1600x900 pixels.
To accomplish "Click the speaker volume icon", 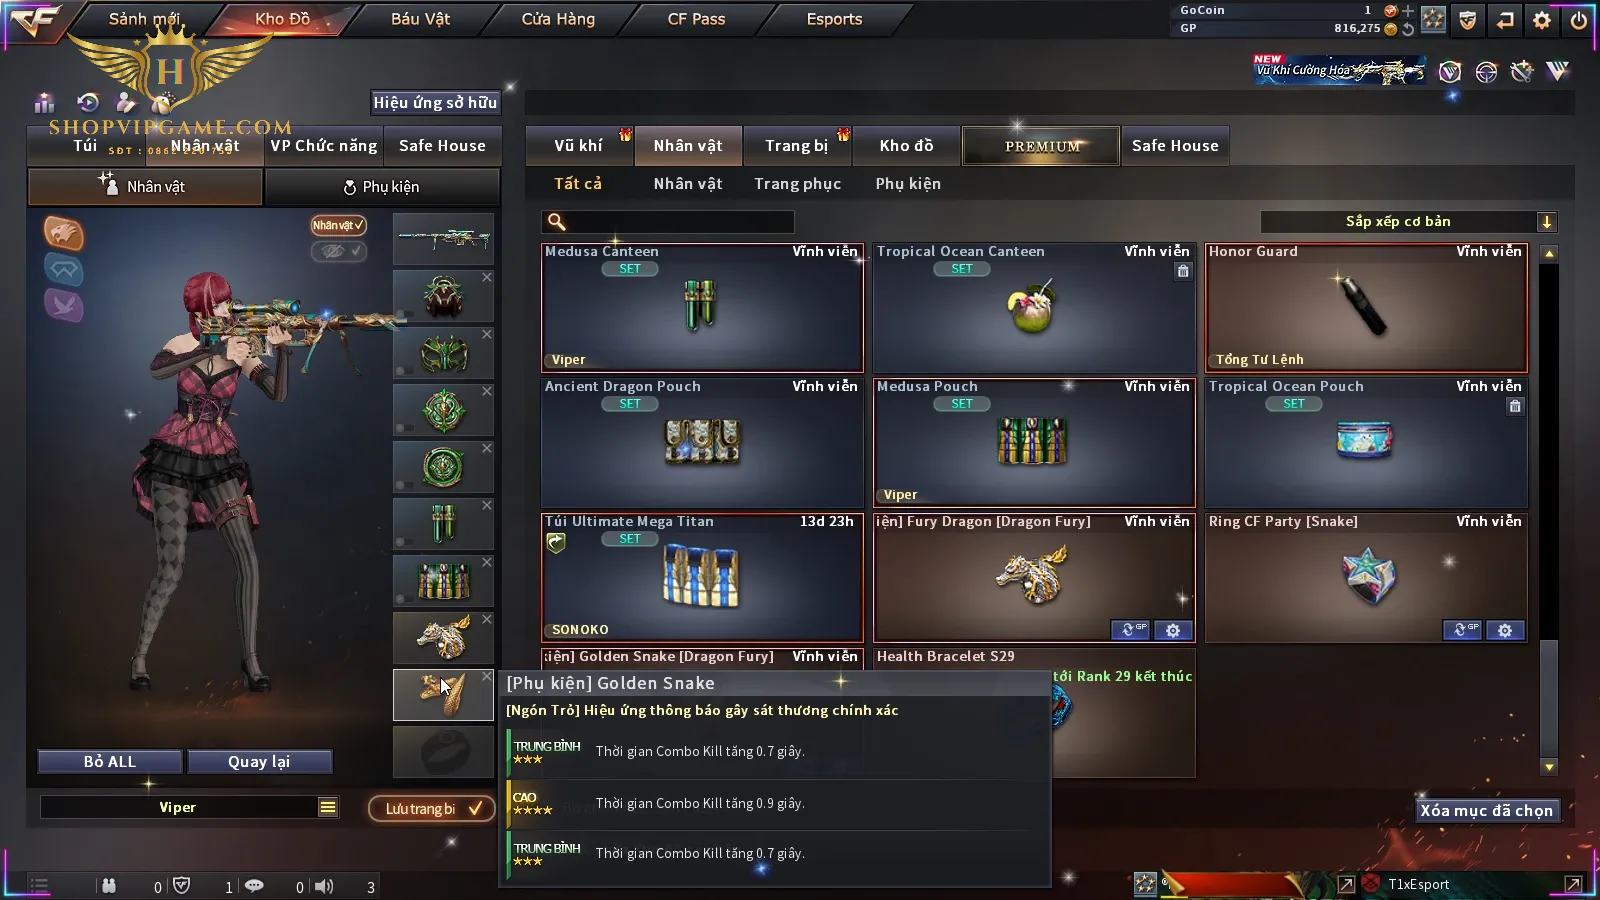I will pos(324,886).
